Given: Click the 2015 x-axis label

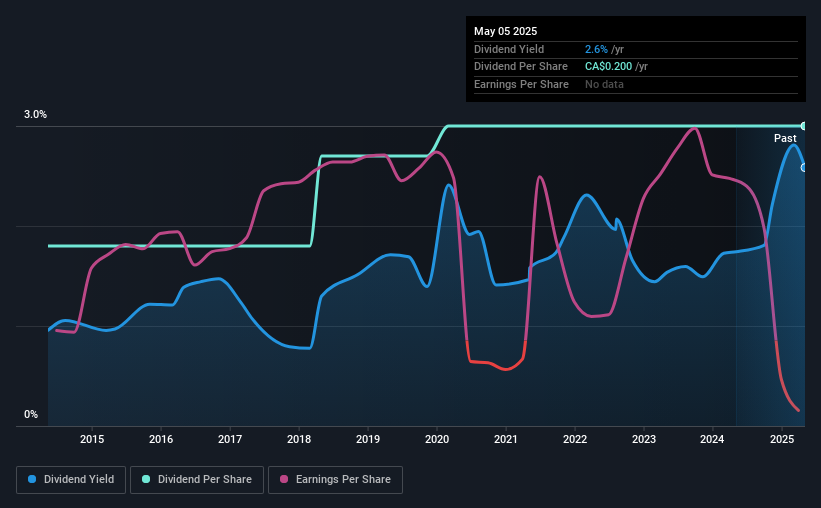Looking at the screenshot, I should point(92,439).
